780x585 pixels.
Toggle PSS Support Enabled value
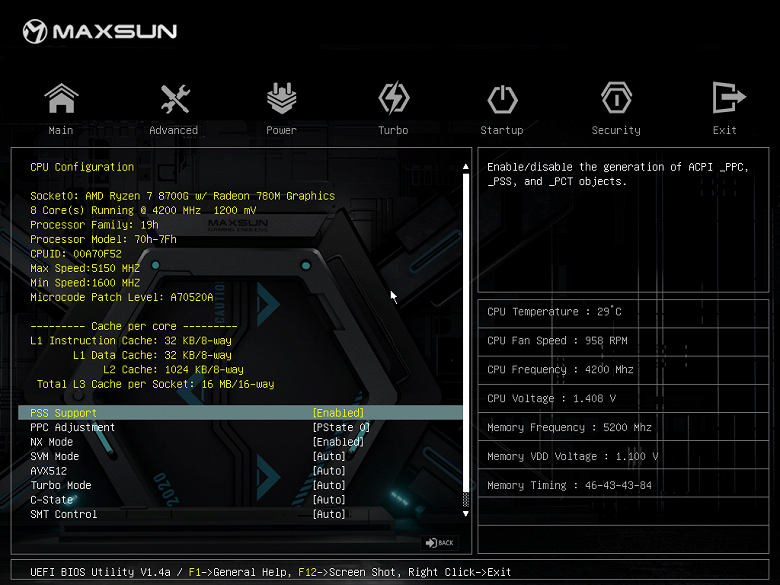(x=338, y=413)
